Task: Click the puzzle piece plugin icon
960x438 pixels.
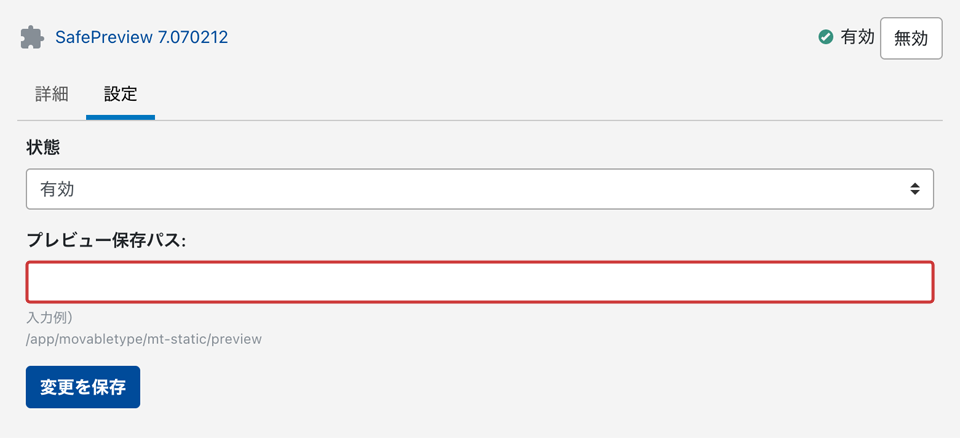Action: click(33, 38)
